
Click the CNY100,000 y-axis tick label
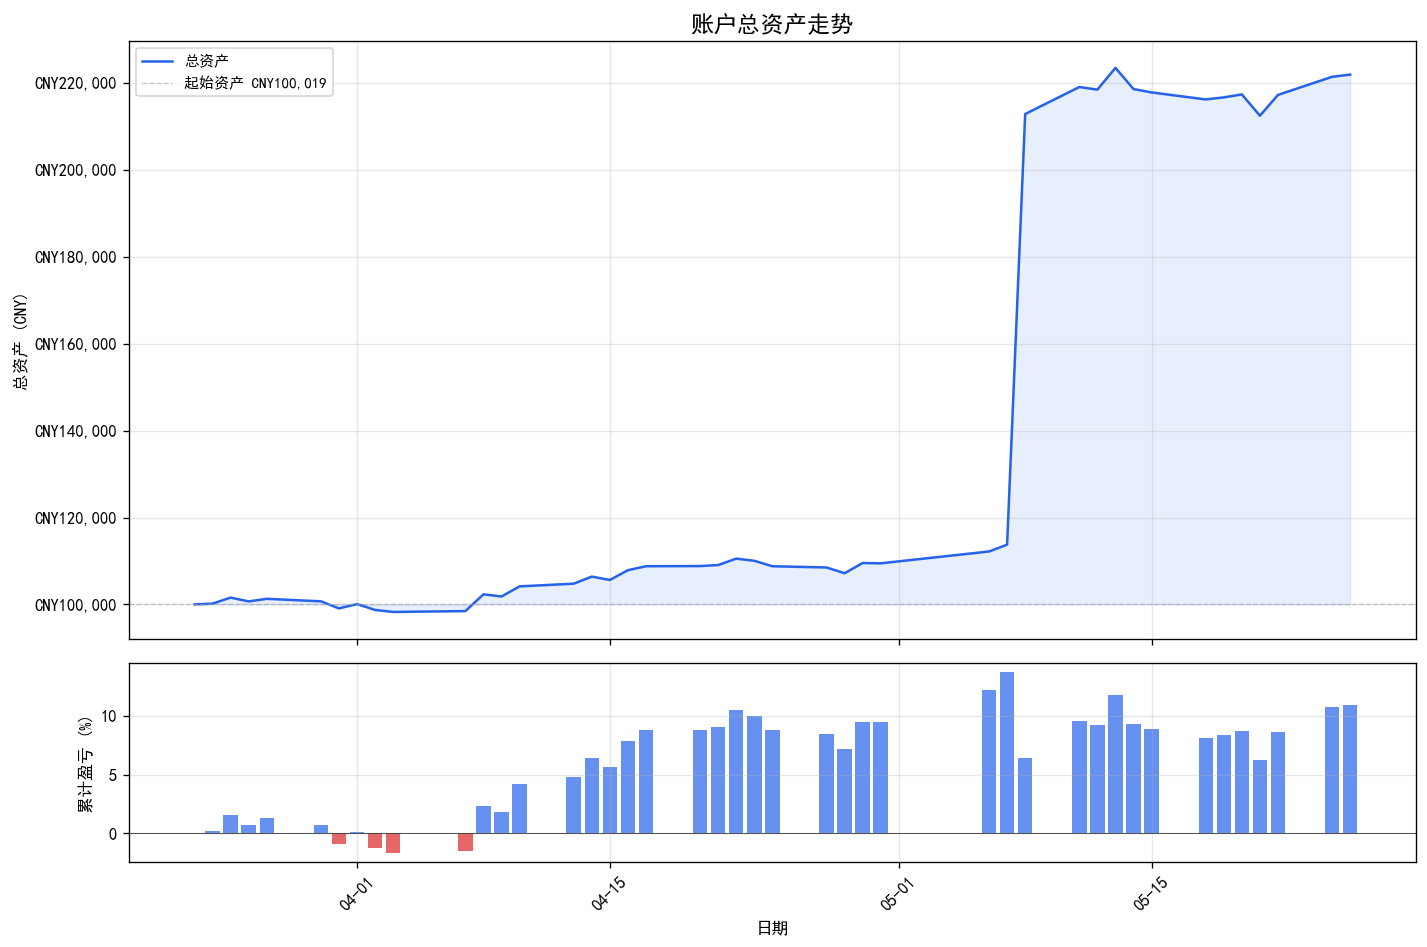[76, 606]
